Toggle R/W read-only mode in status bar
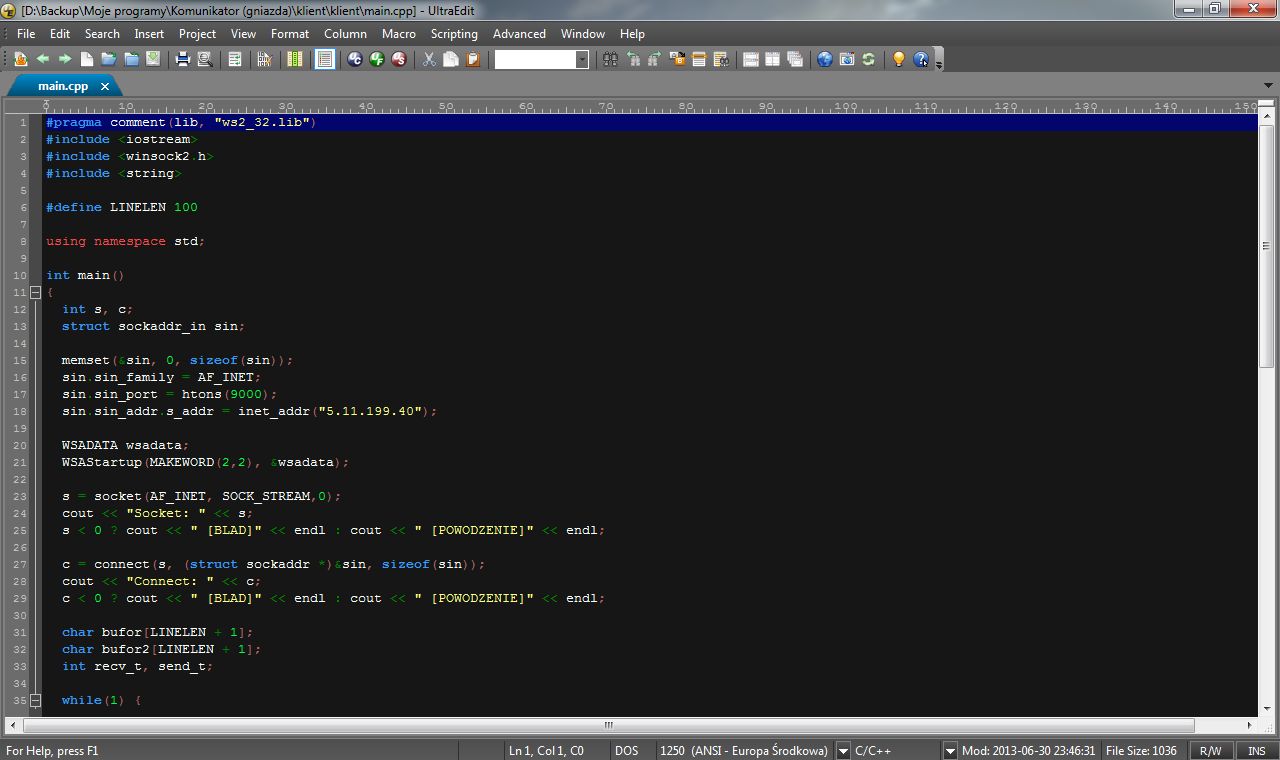This screenshot has height=760, width=1280. [x=1211, y=750]
